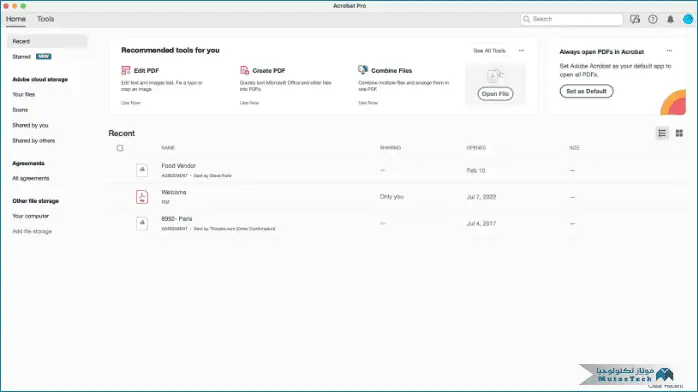The height and width of the screenshot is (392, 698).
Task: Sort by the NAME column header
Action: tap(168, 148)
